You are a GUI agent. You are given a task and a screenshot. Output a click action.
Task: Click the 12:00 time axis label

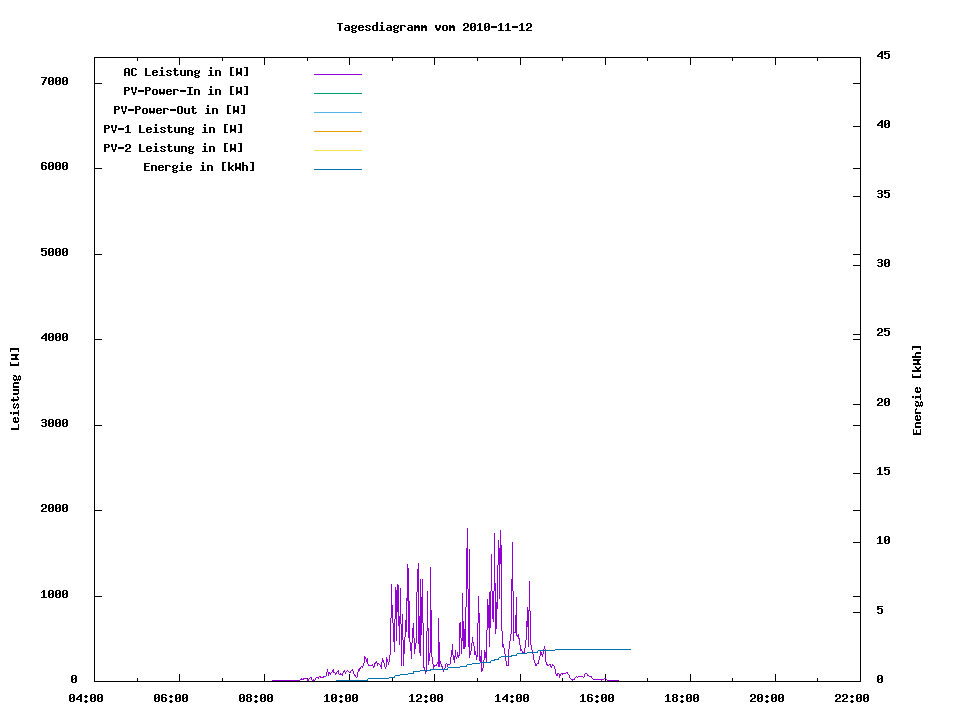click(x=427, y=698)
